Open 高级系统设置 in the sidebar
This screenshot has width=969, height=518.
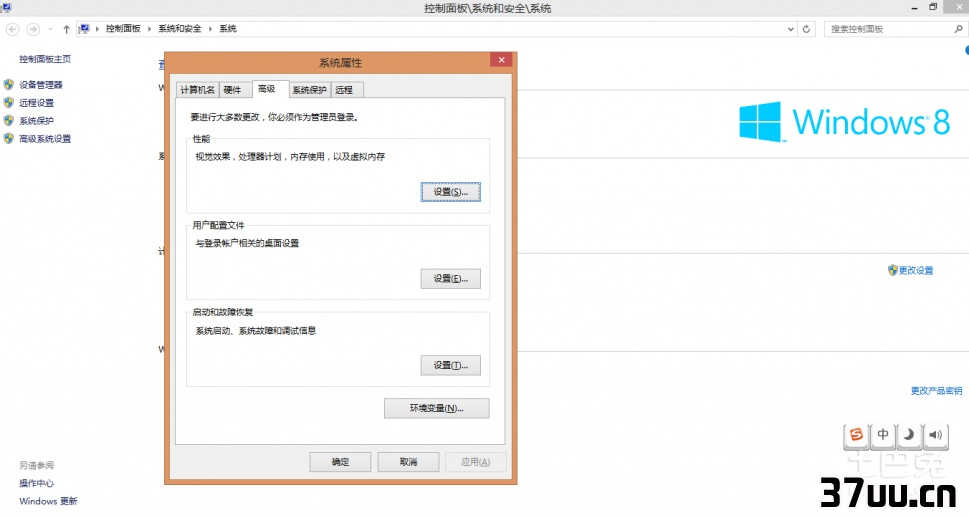[45, 138]
